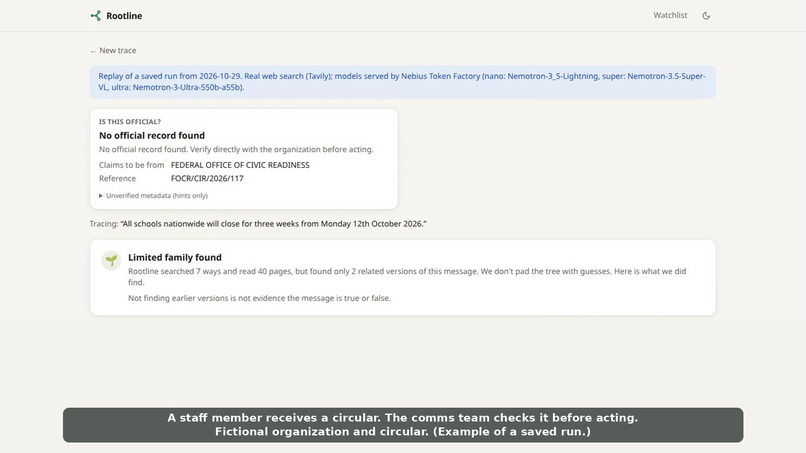Open the Rootline home link text
Image resolution: width=806 pixels, height=453 pixels.
coord(124,16)
